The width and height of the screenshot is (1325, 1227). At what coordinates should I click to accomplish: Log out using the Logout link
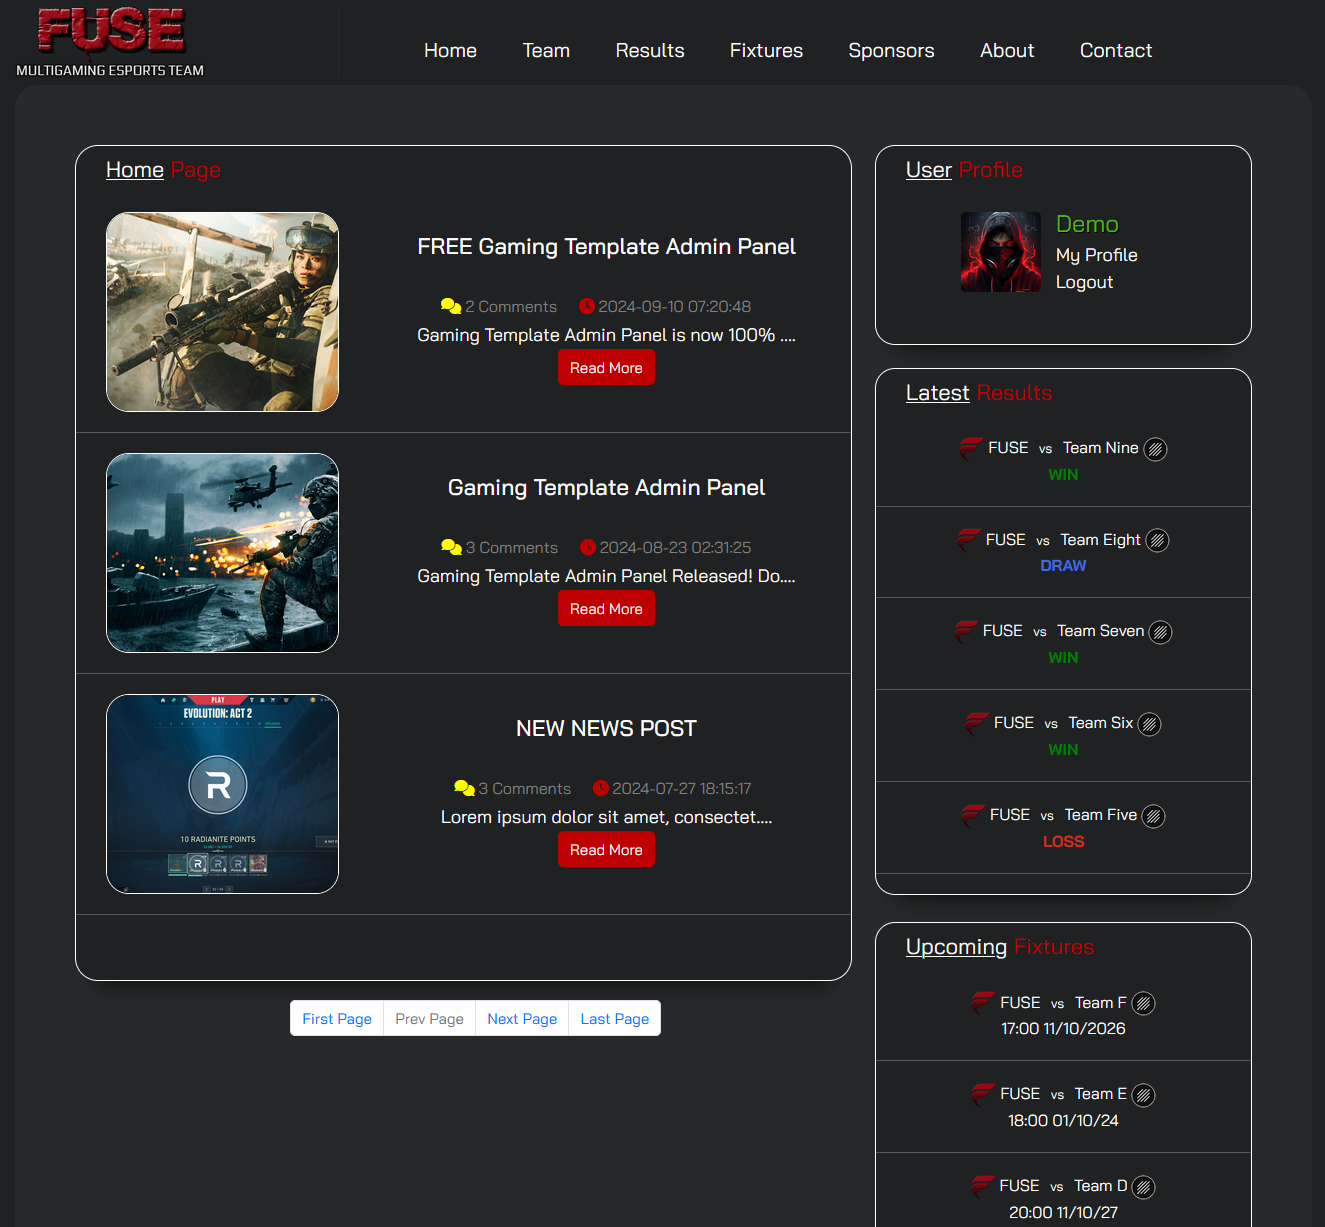(x=1084, y=282)
